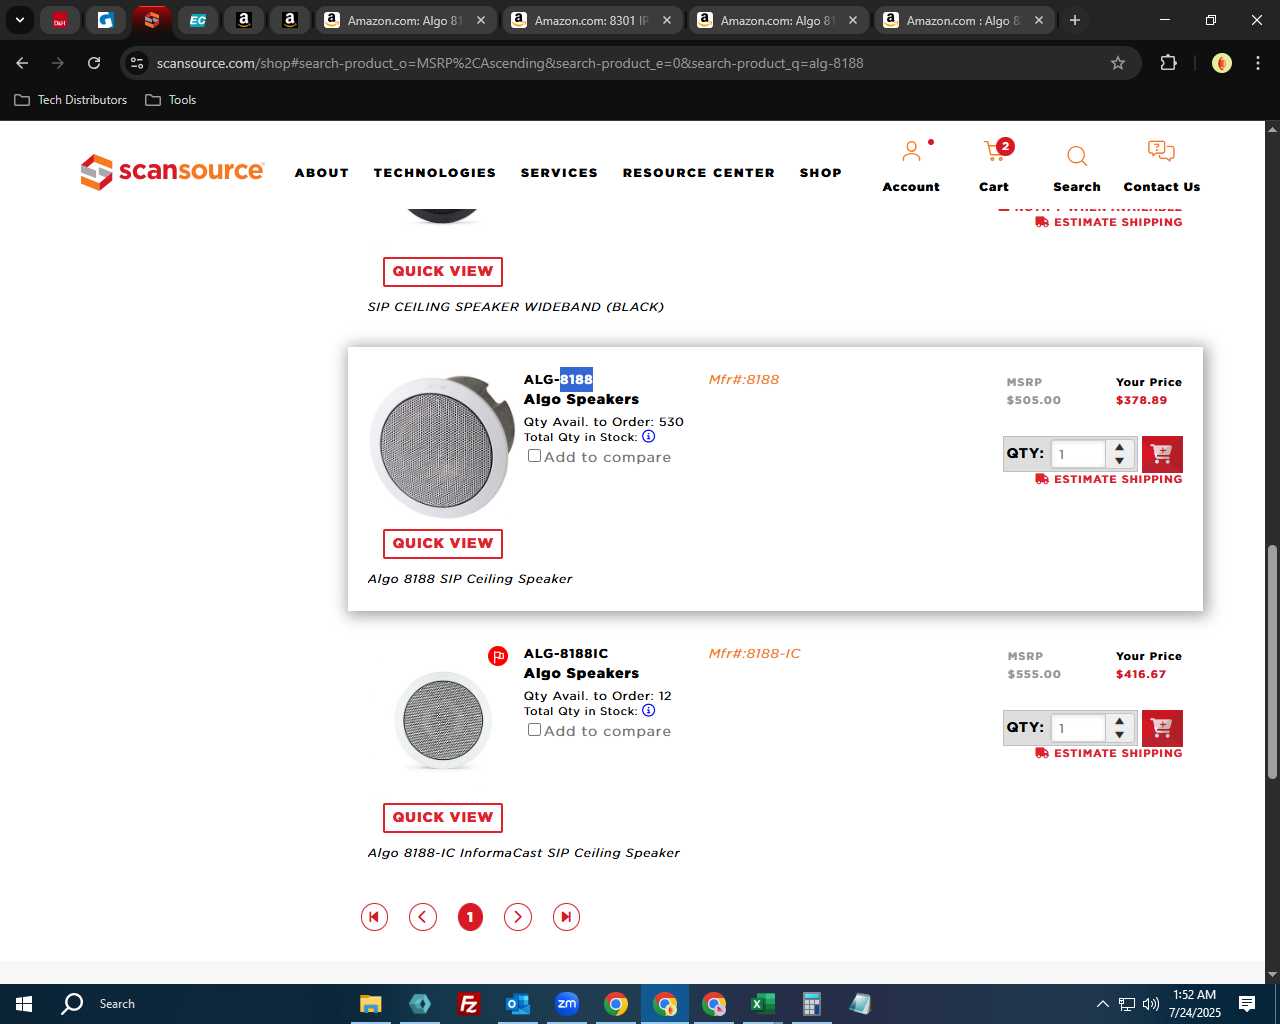Open tab search dropdown arrow
Screen dimensions: 1280x1024
[20, 20]
